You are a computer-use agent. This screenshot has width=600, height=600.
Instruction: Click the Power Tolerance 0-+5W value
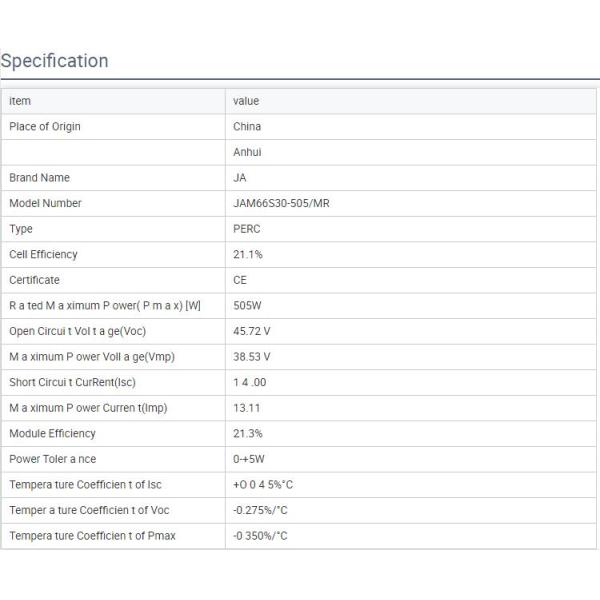250,459
